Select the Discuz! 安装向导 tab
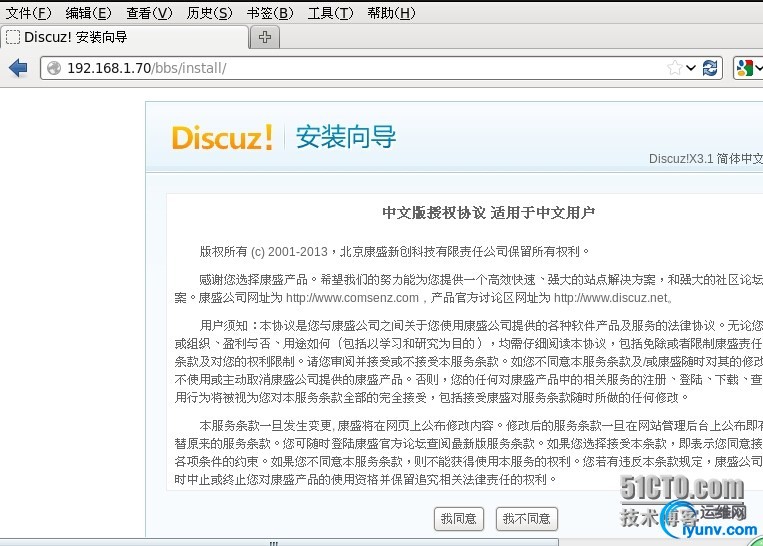 tap(125, 37)
